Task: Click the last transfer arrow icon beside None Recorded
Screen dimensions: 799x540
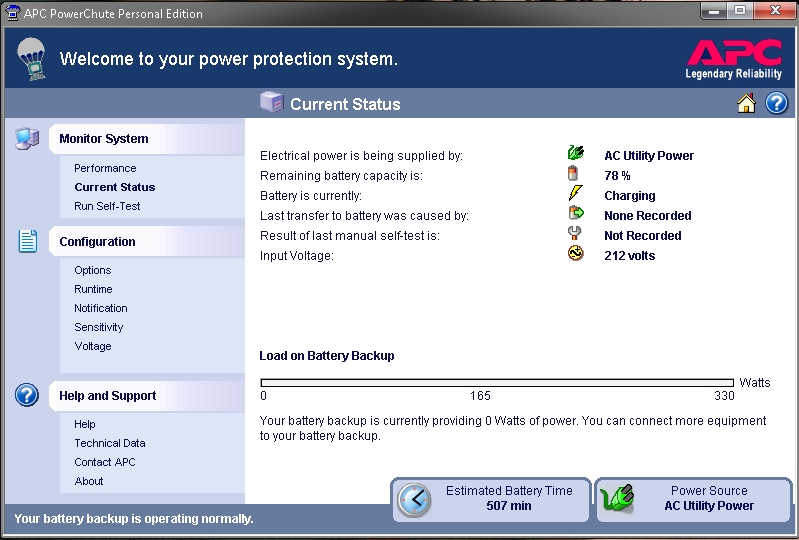Action: 576,213
